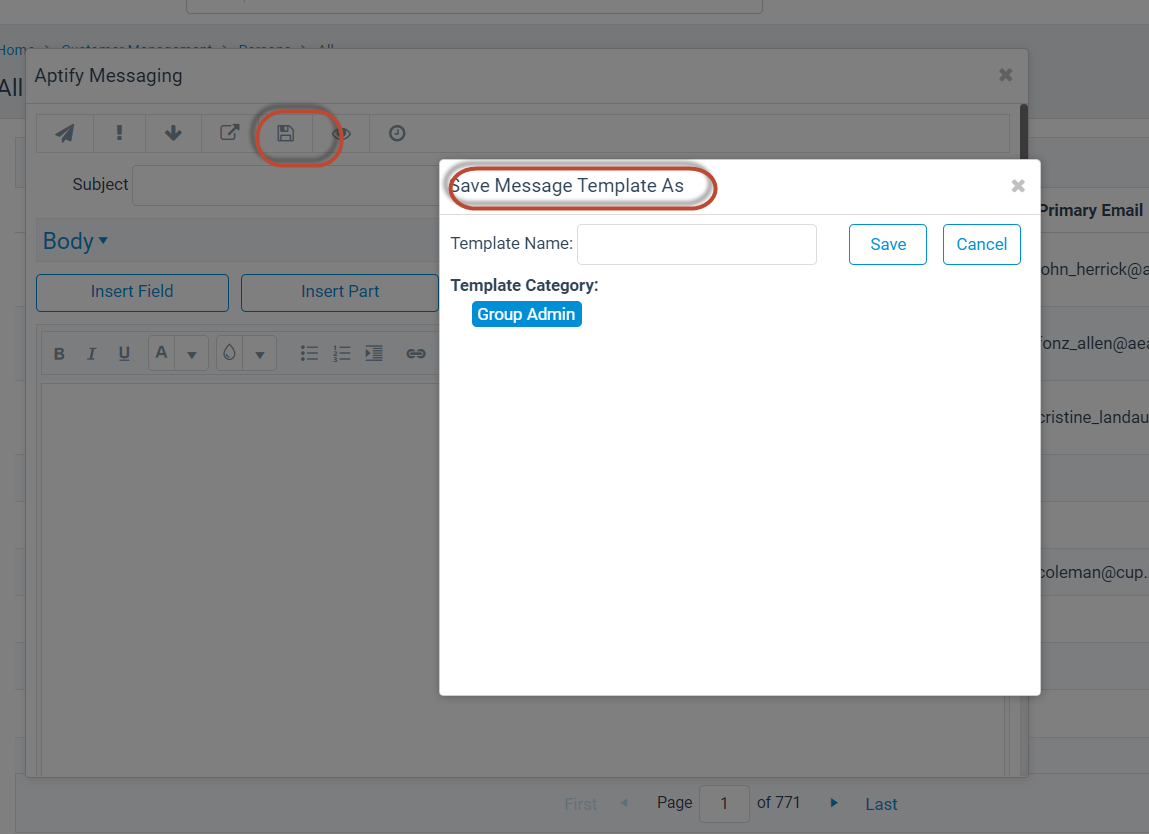
Task: Click the Primary Email column header
Action: pos(1091,210)
